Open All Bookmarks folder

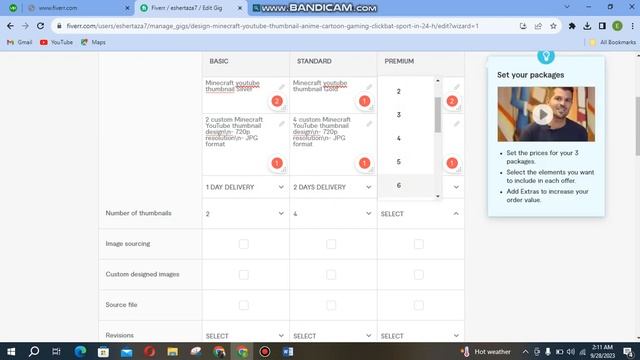(x=612, y=42)
